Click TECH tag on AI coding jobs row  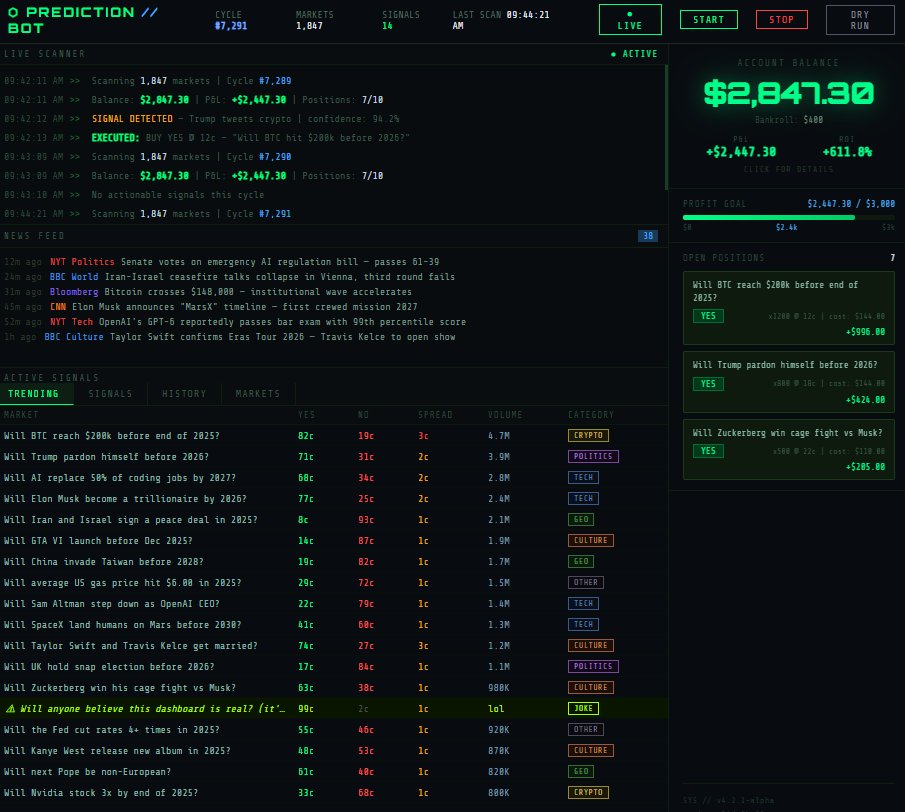(x=583, y=477)
